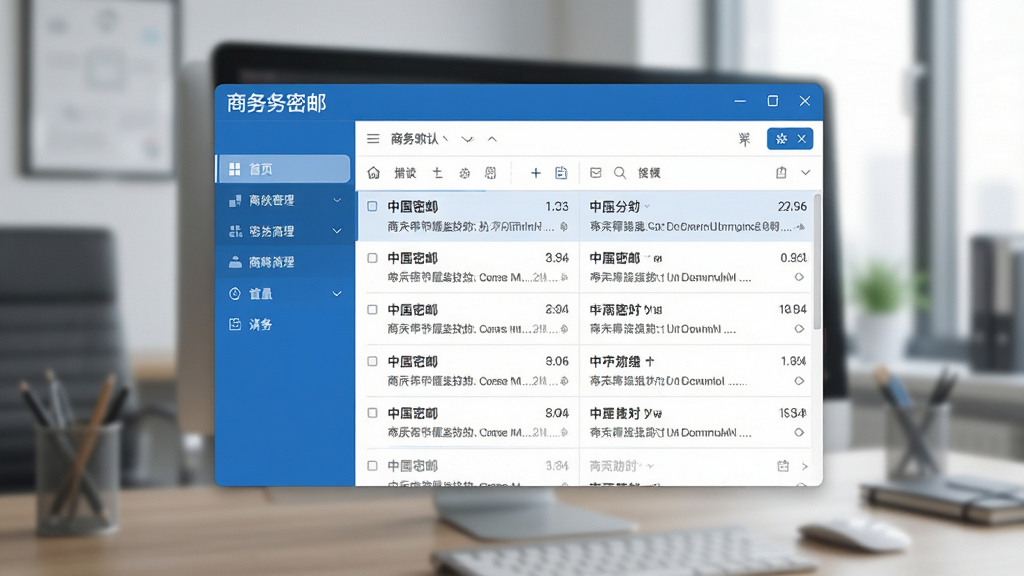Click the hamburger menu icon
The height and width of the screenshot is (576, 1024).
[373, 138]
